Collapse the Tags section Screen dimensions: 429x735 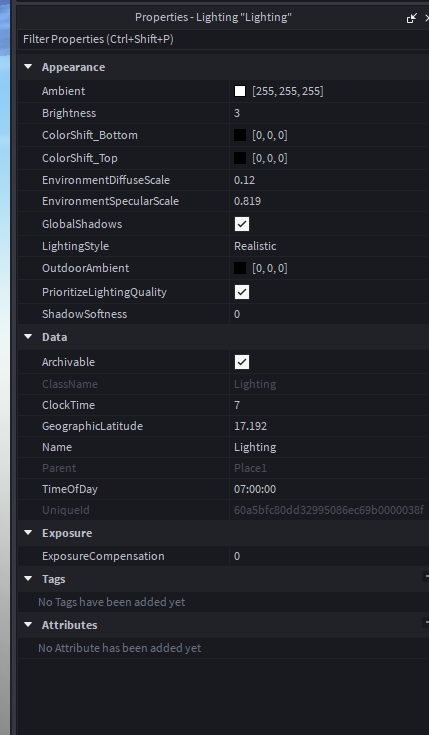tap(28, 578)
